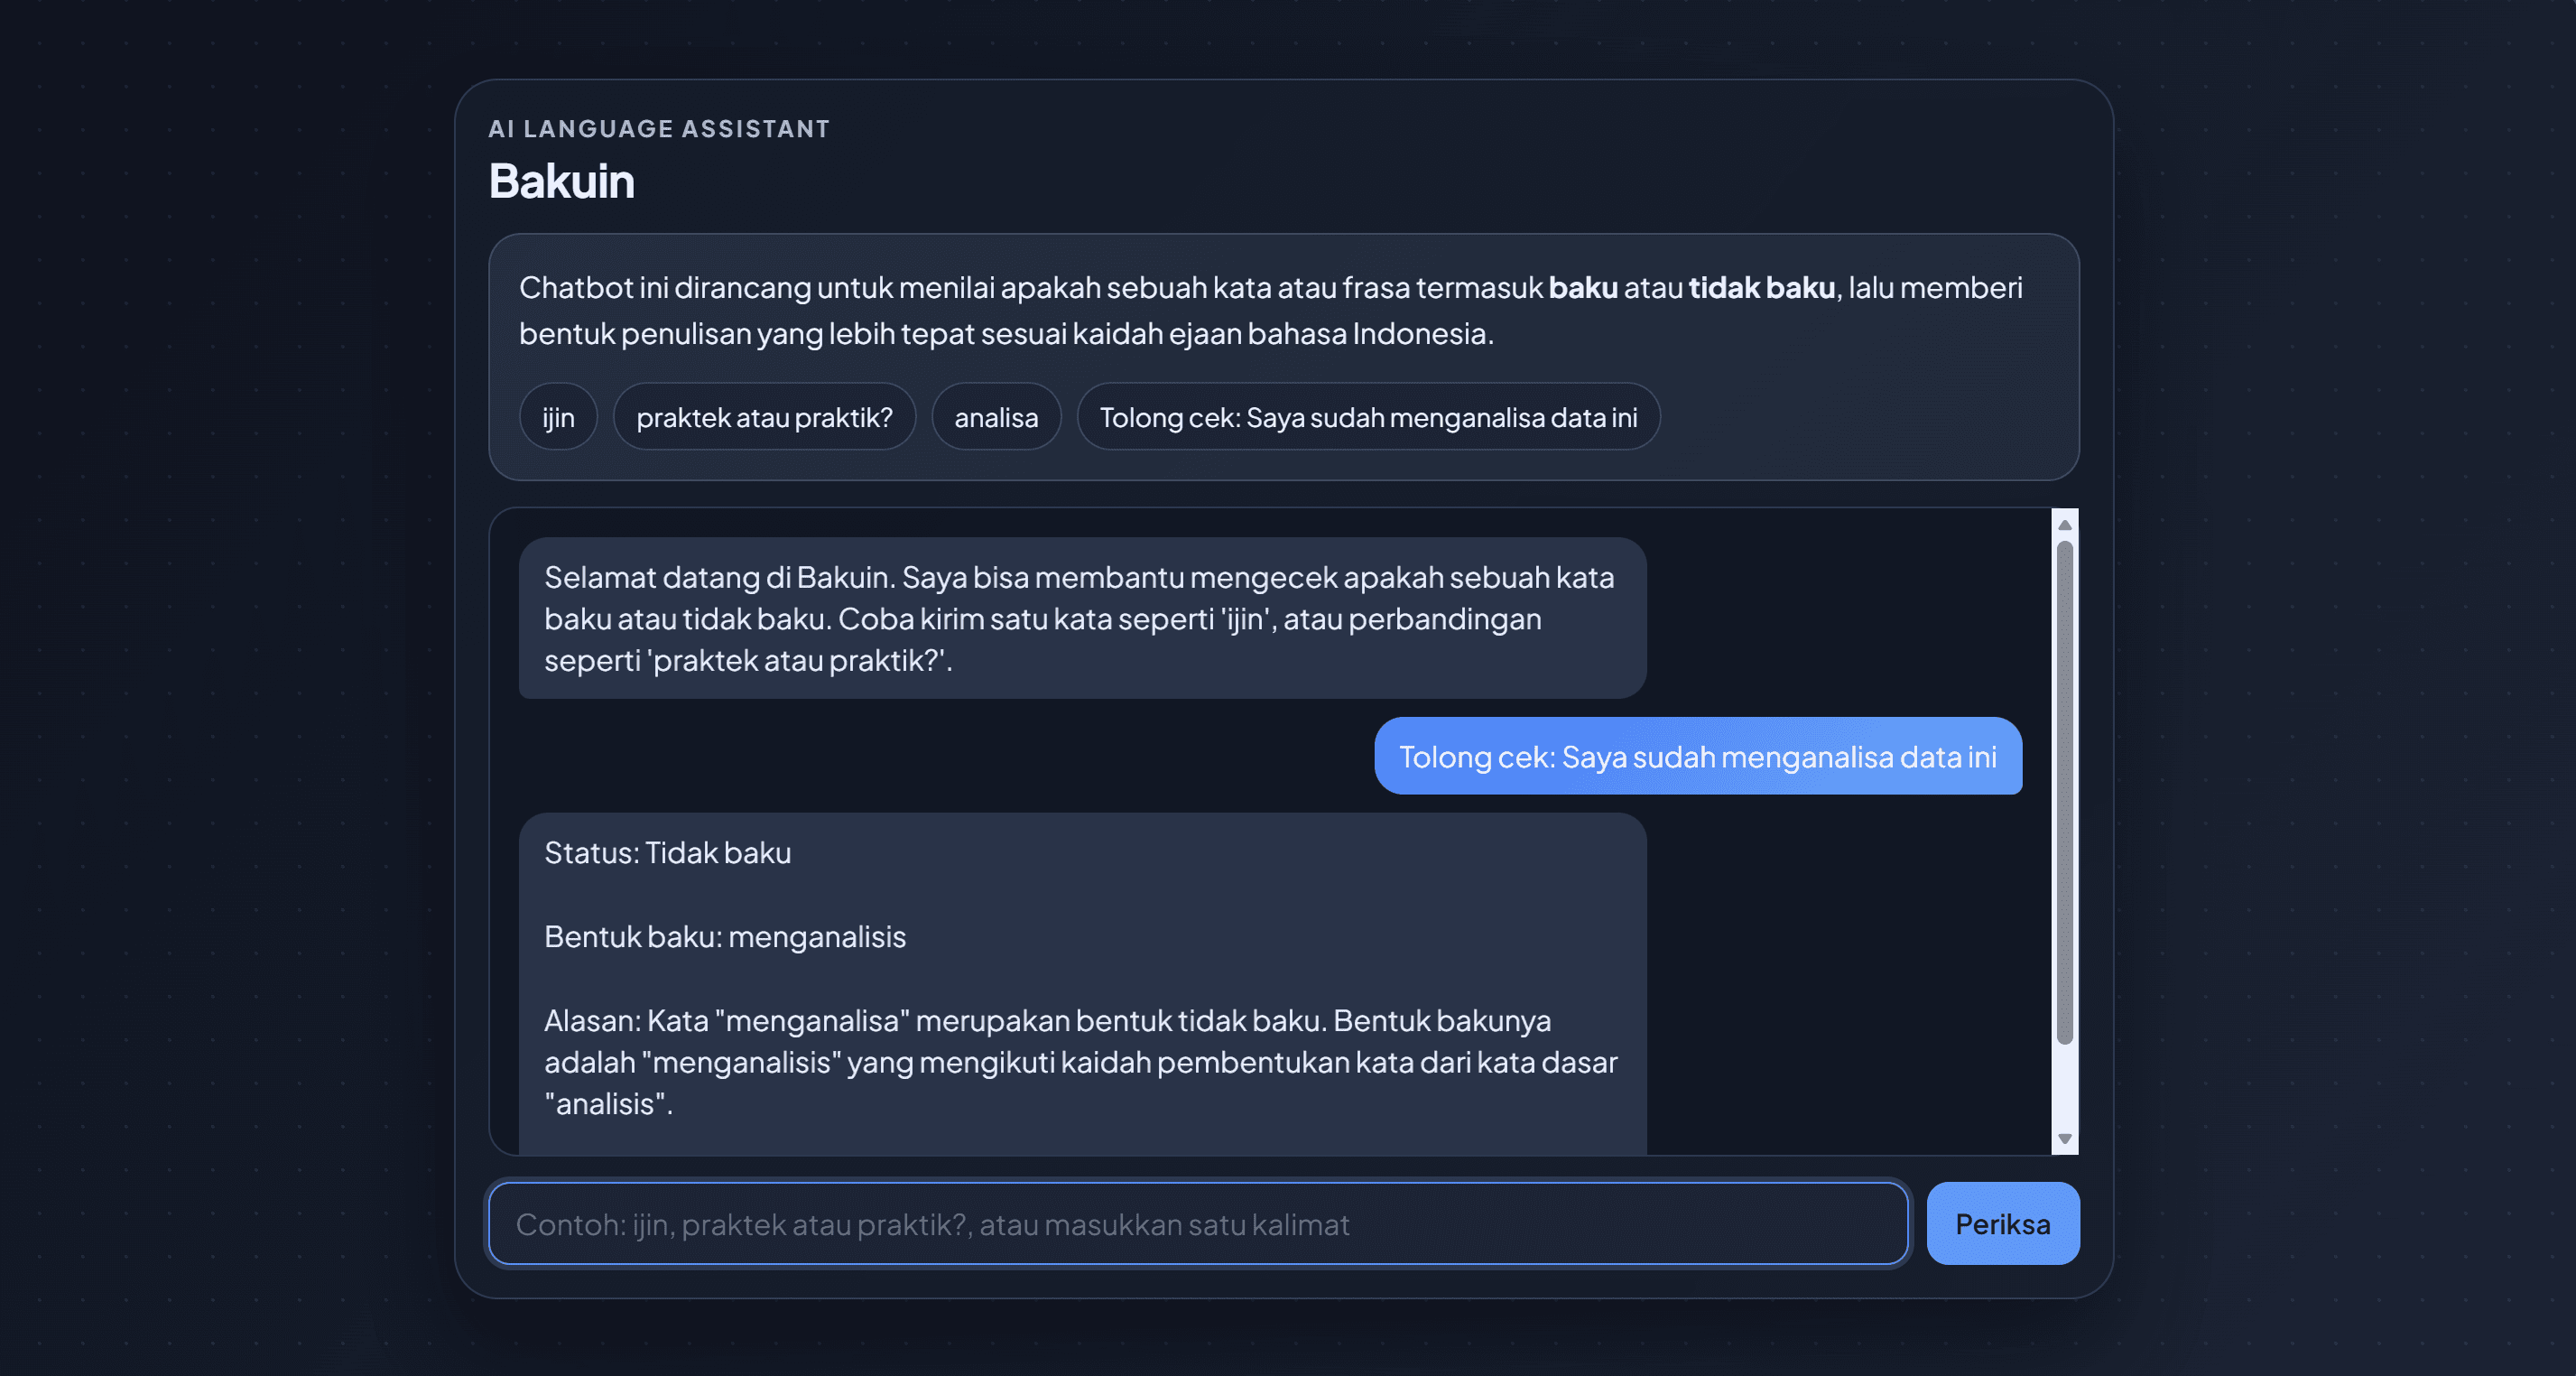2576x1376 pixels.
Task: Click the chat scrollbar down arrow
Action: 2064,1139
